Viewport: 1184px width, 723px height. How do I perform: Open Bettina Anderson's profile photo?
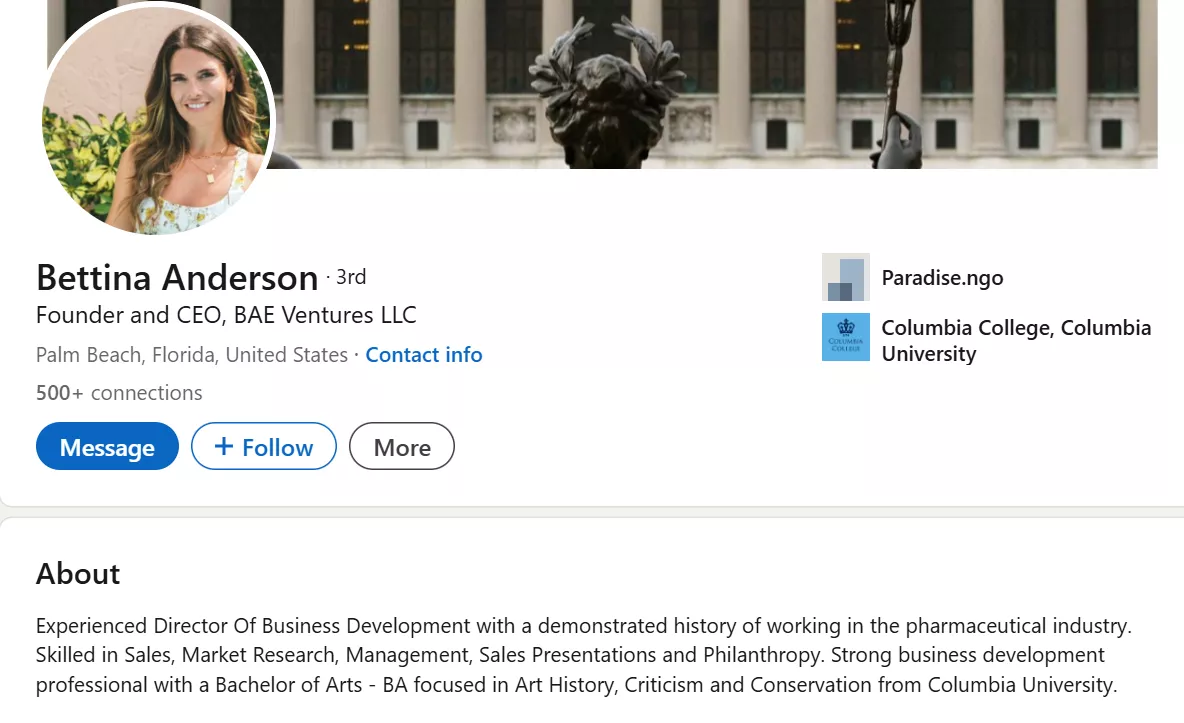pos(158,118)
